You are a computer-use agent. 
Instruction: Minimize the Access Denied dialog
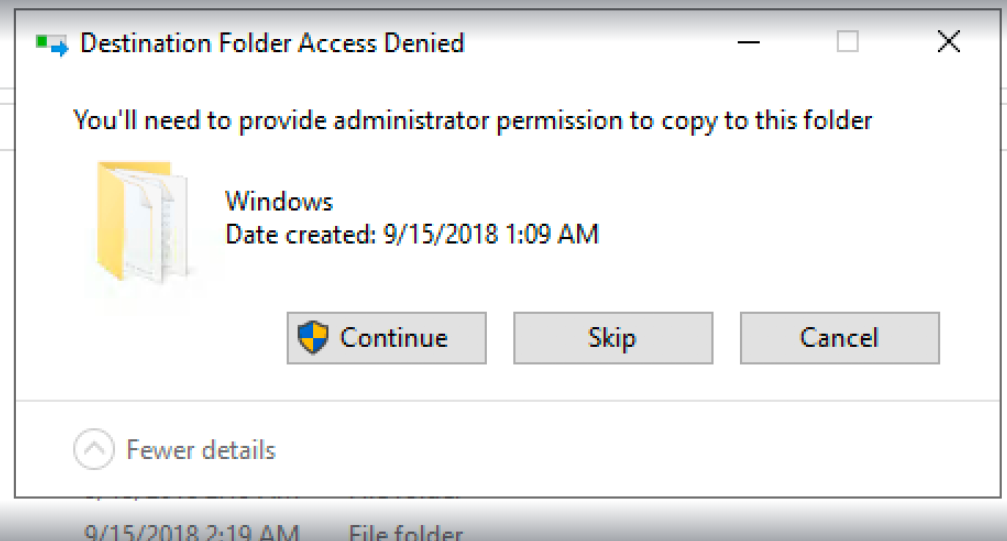pos(748,42)
